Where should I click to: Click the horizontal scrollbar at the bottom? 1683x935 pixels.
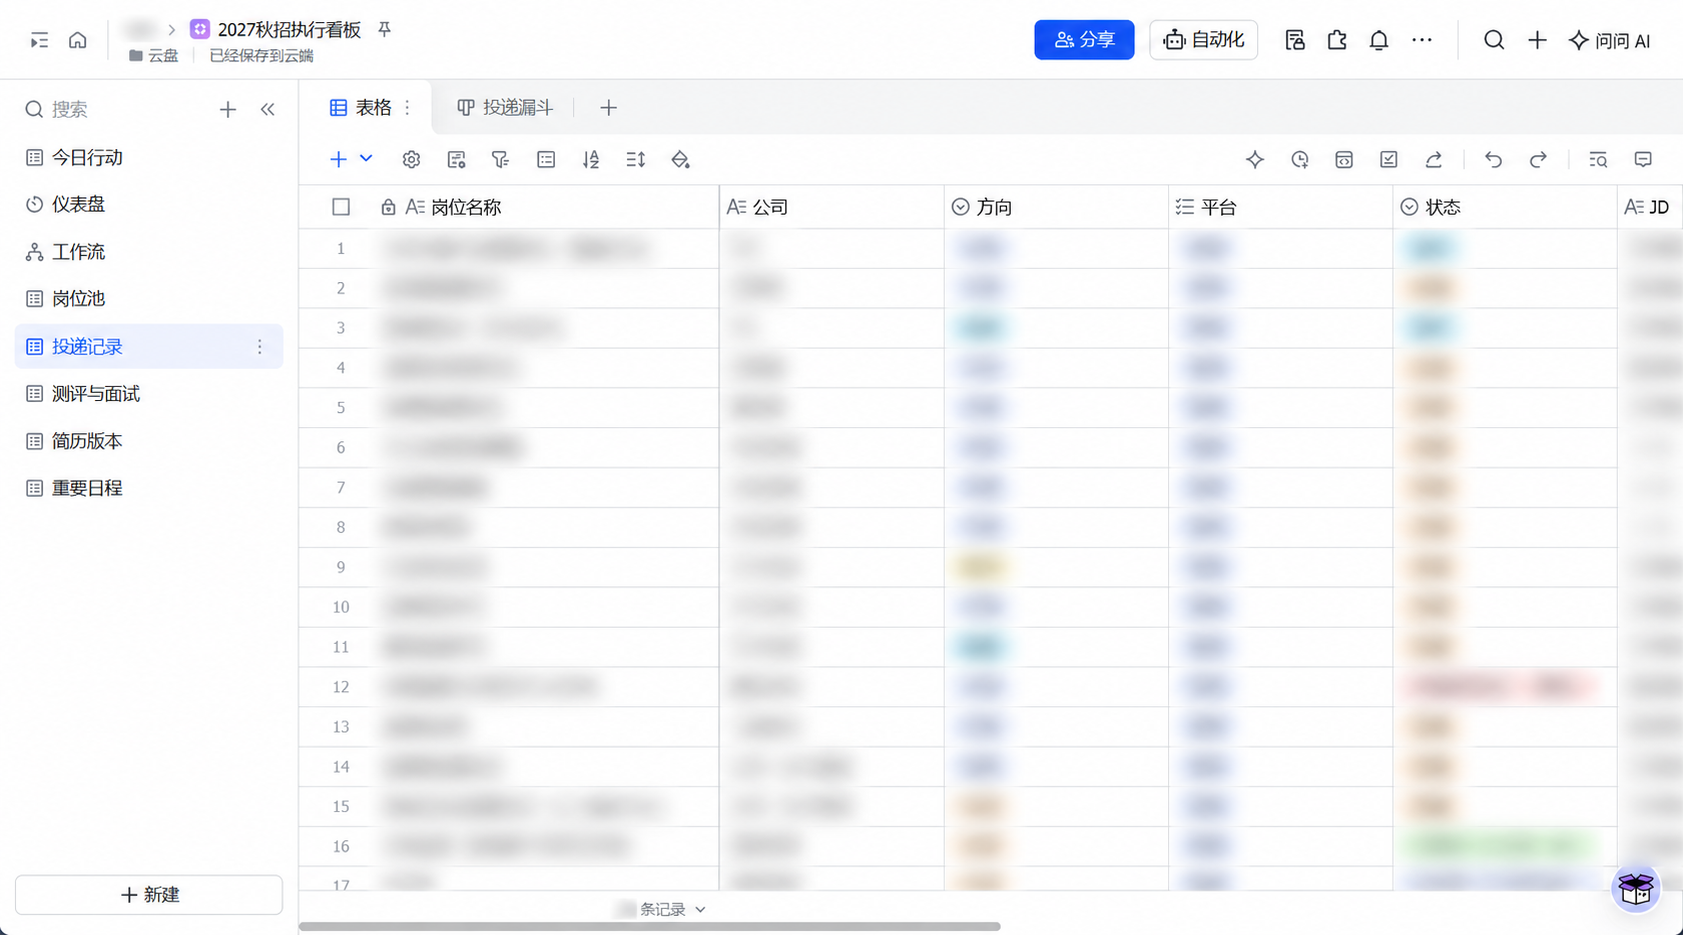pyautogui.click(x=650, y=927)
